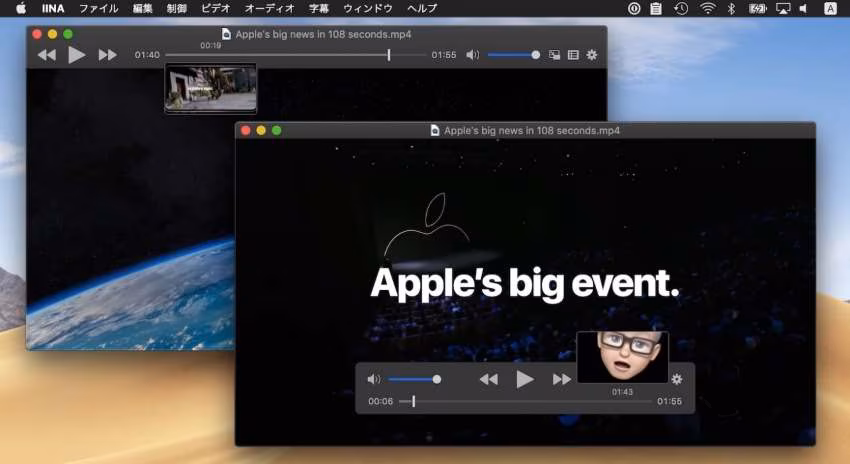Maximize the front IINA window
Viewport: 850px width, 464px height.
(x=276, y=130)
